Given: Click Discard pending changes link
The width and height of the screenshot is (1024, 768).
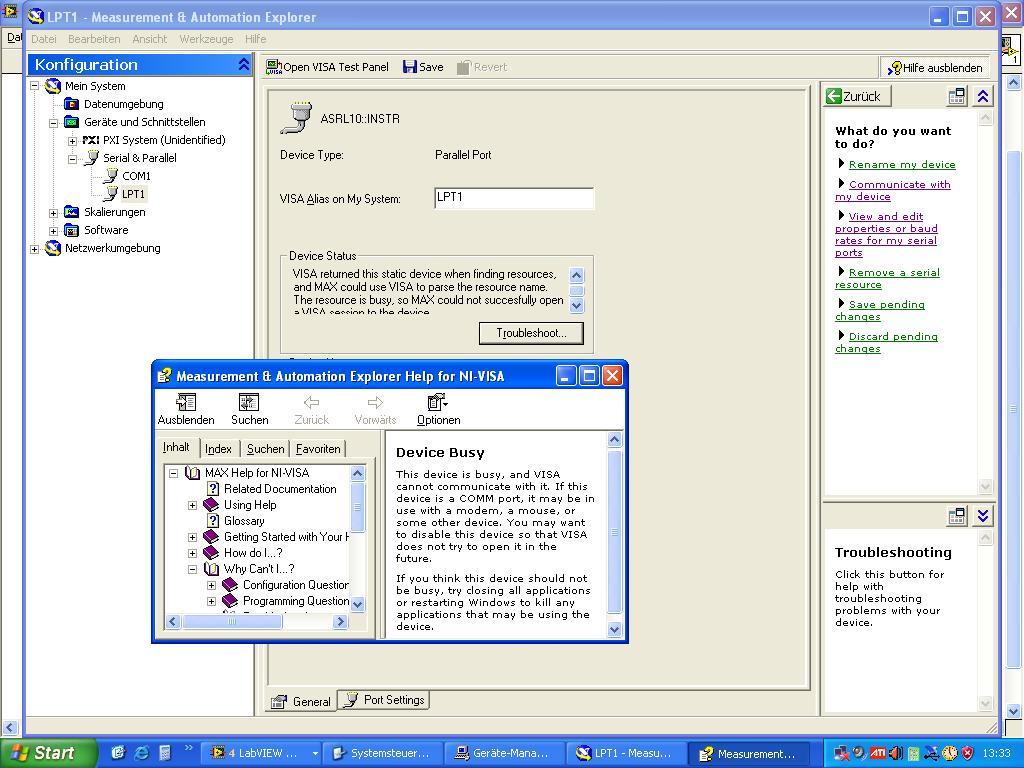Looking at the screenshot, I should (886, 342).
